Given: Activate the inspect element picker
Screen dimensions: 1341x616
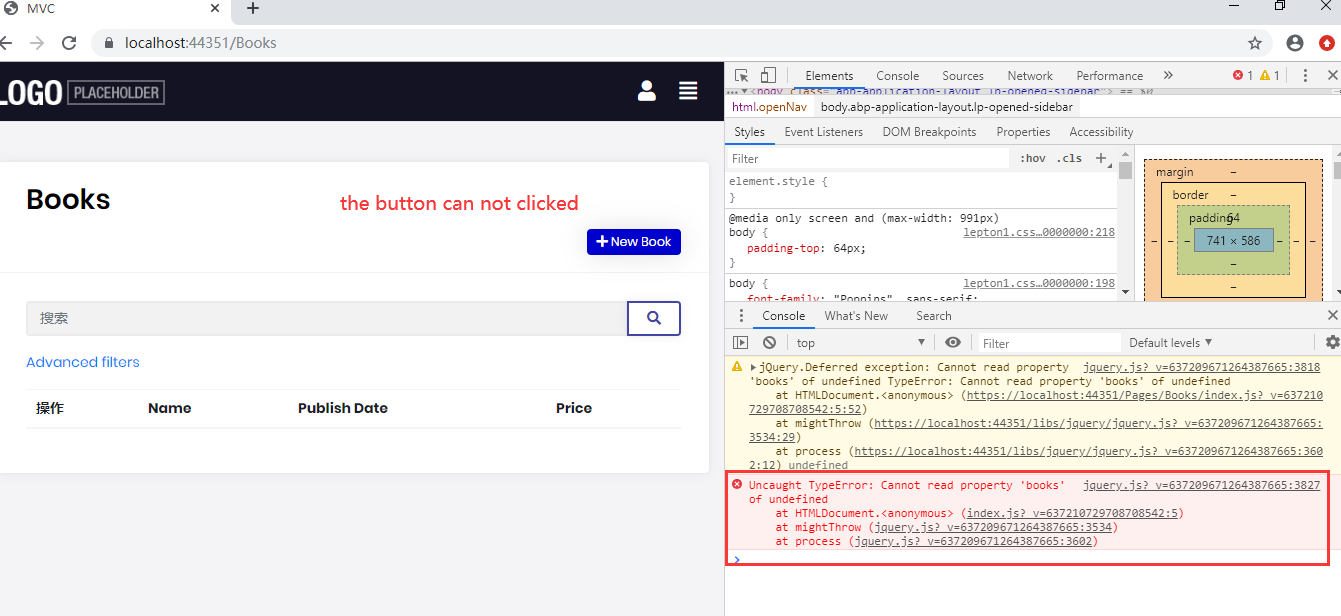Looking at the screenshot, I should coord(742,76).
